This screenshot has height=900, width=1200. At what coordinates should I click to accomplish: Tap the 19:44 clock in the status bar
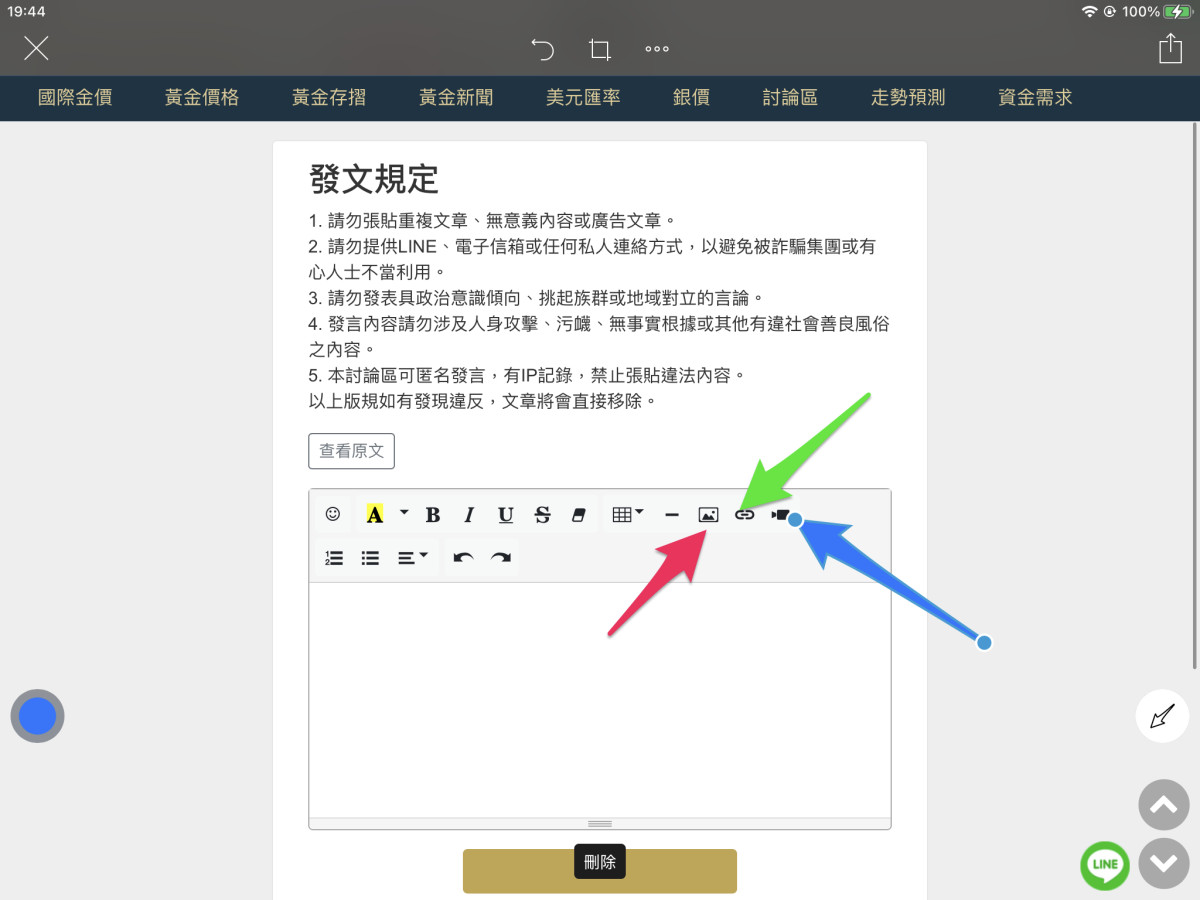click(25, 11)
